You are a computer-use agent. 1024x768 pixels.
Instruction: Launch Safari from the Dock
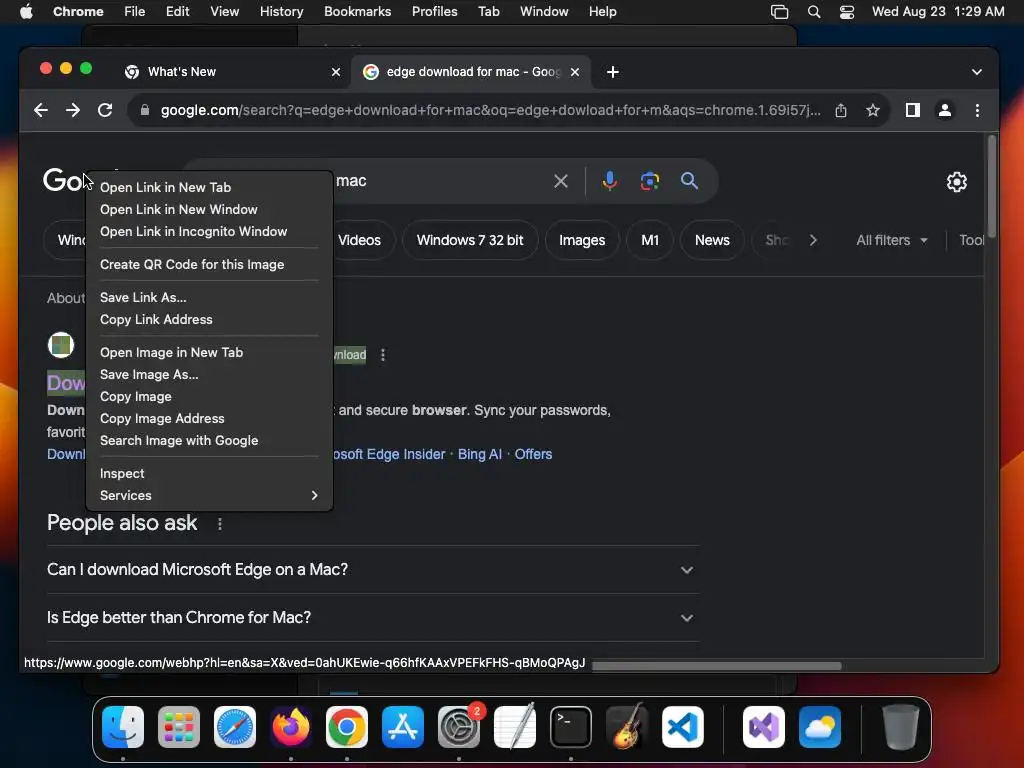click(x=235, y=727)
